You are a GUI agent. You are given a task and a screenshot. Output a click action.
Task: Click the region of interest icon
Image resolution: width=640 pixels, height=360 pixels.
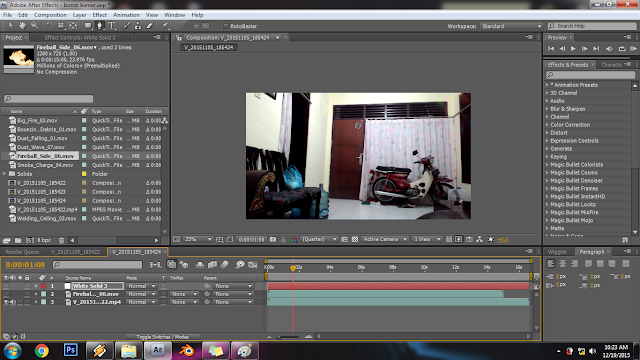pos(230,240)
